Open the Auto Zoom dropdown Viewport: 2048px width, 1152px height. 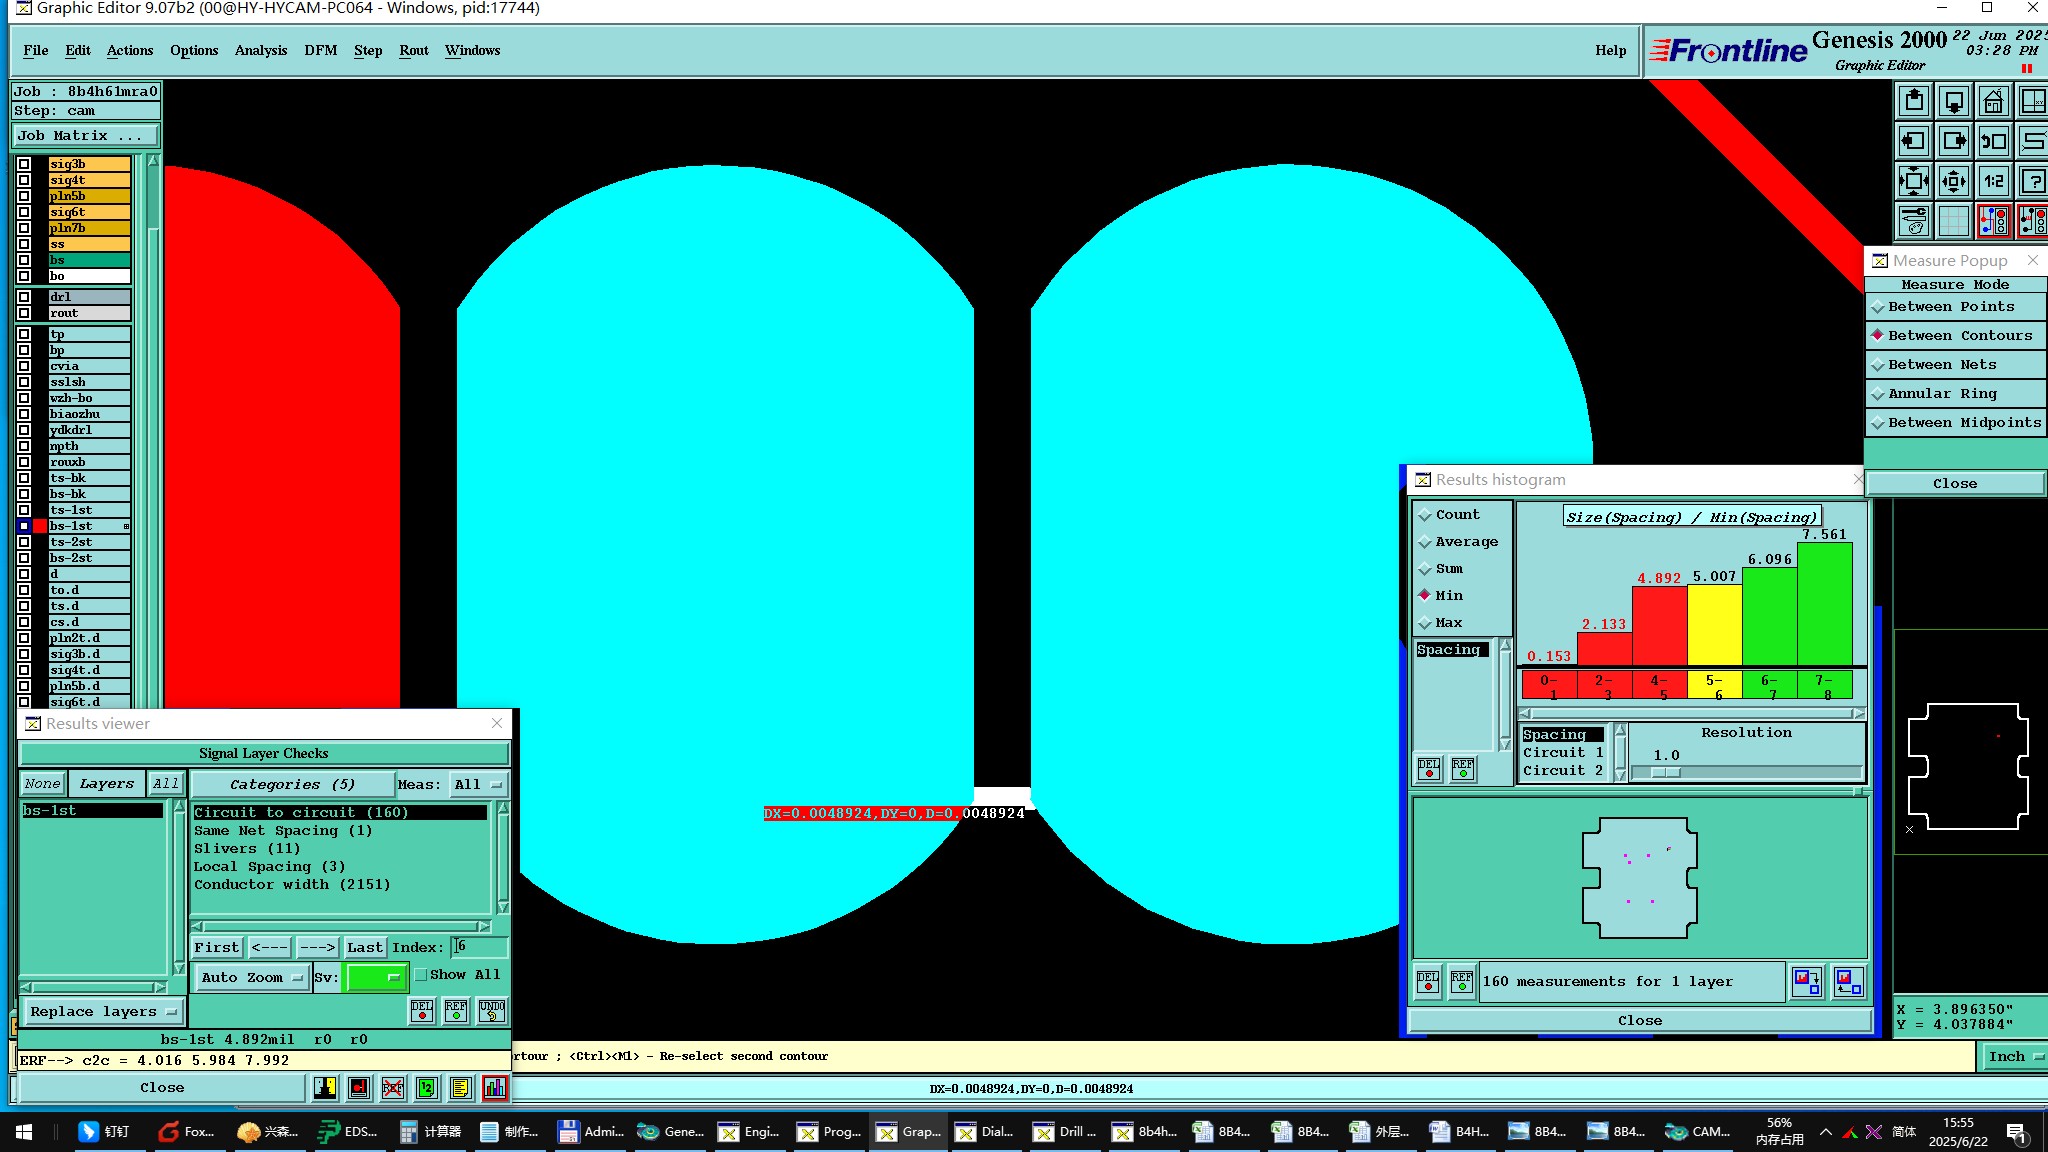pos(252,978)
